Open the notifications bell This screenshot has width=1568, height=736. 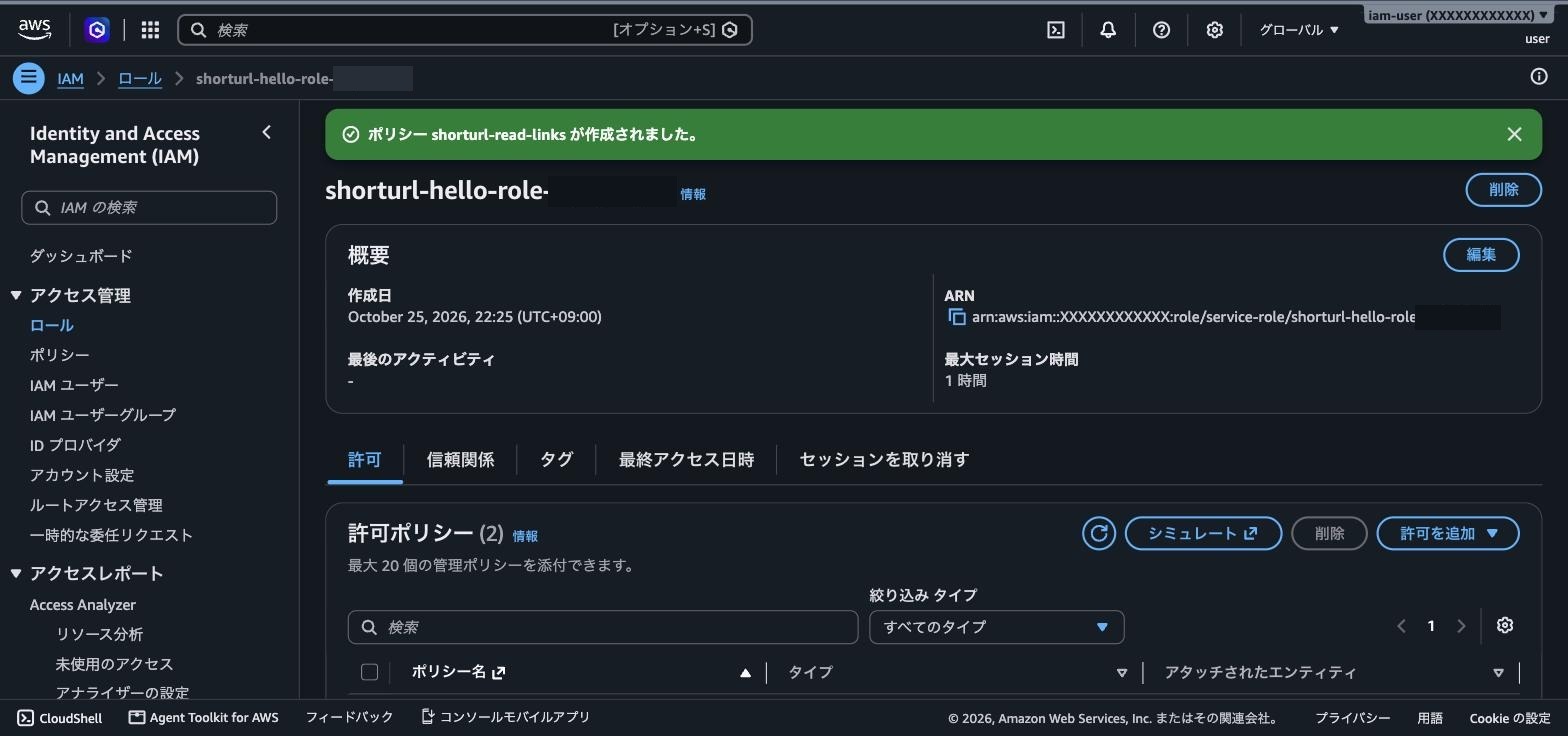pyautogui.click(x=1108, y=30)
